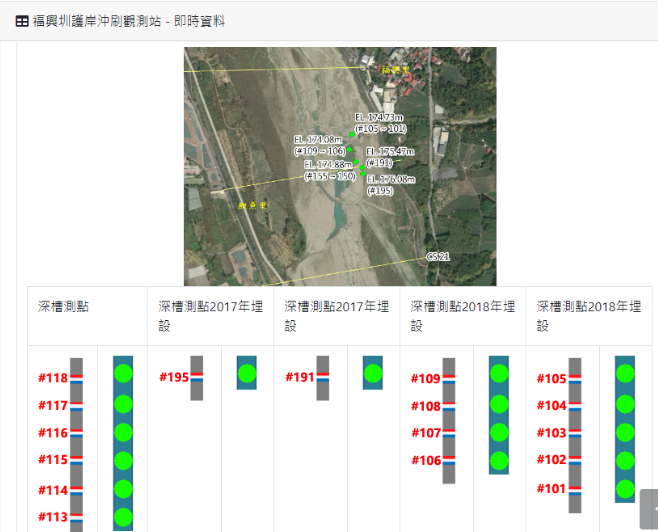Click the EL. 175.47m (#191) map label

tap(390, 157)
